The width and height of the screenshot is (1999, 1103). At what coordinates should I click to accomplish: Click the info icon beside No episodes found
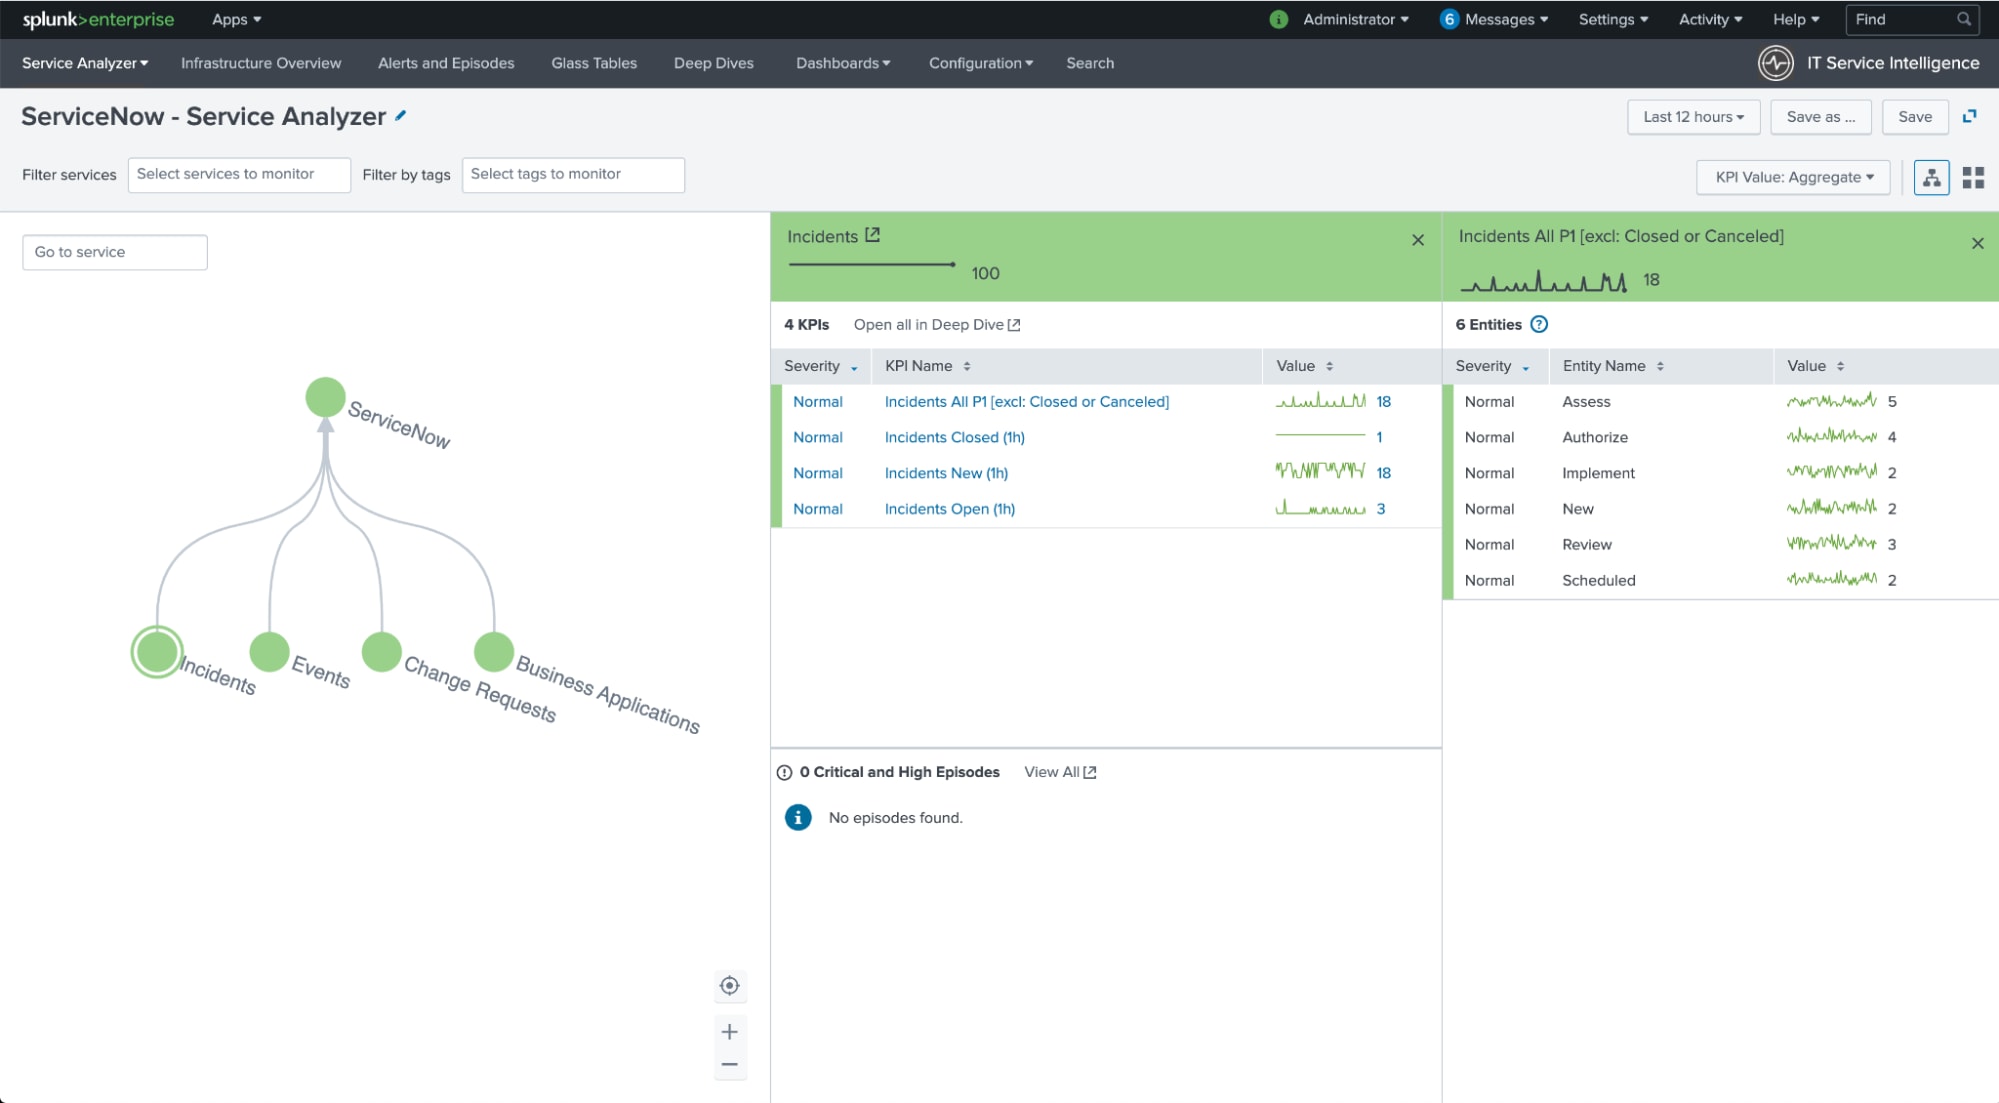click(x=797, y=818)
